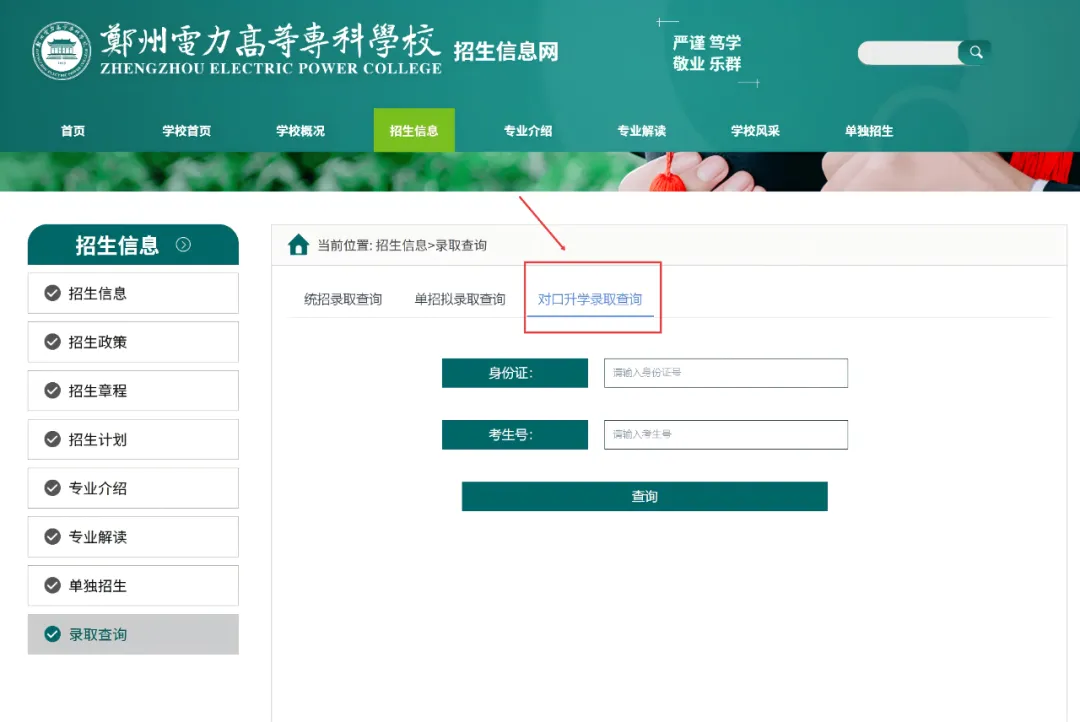Click the 身份证: label

pos(515,373)
